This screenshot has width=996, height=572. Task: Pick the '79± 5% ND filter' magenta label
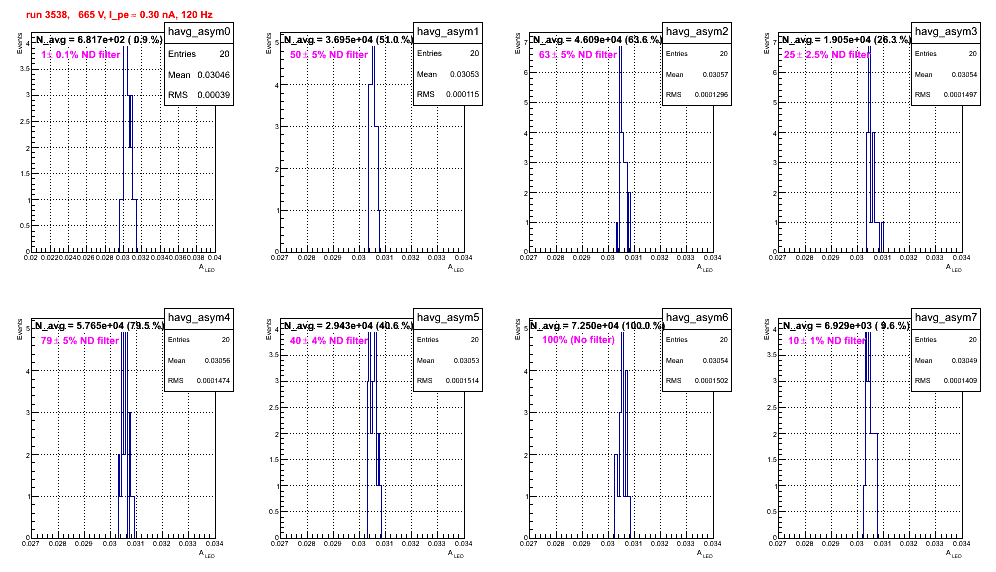pos(80,341)
